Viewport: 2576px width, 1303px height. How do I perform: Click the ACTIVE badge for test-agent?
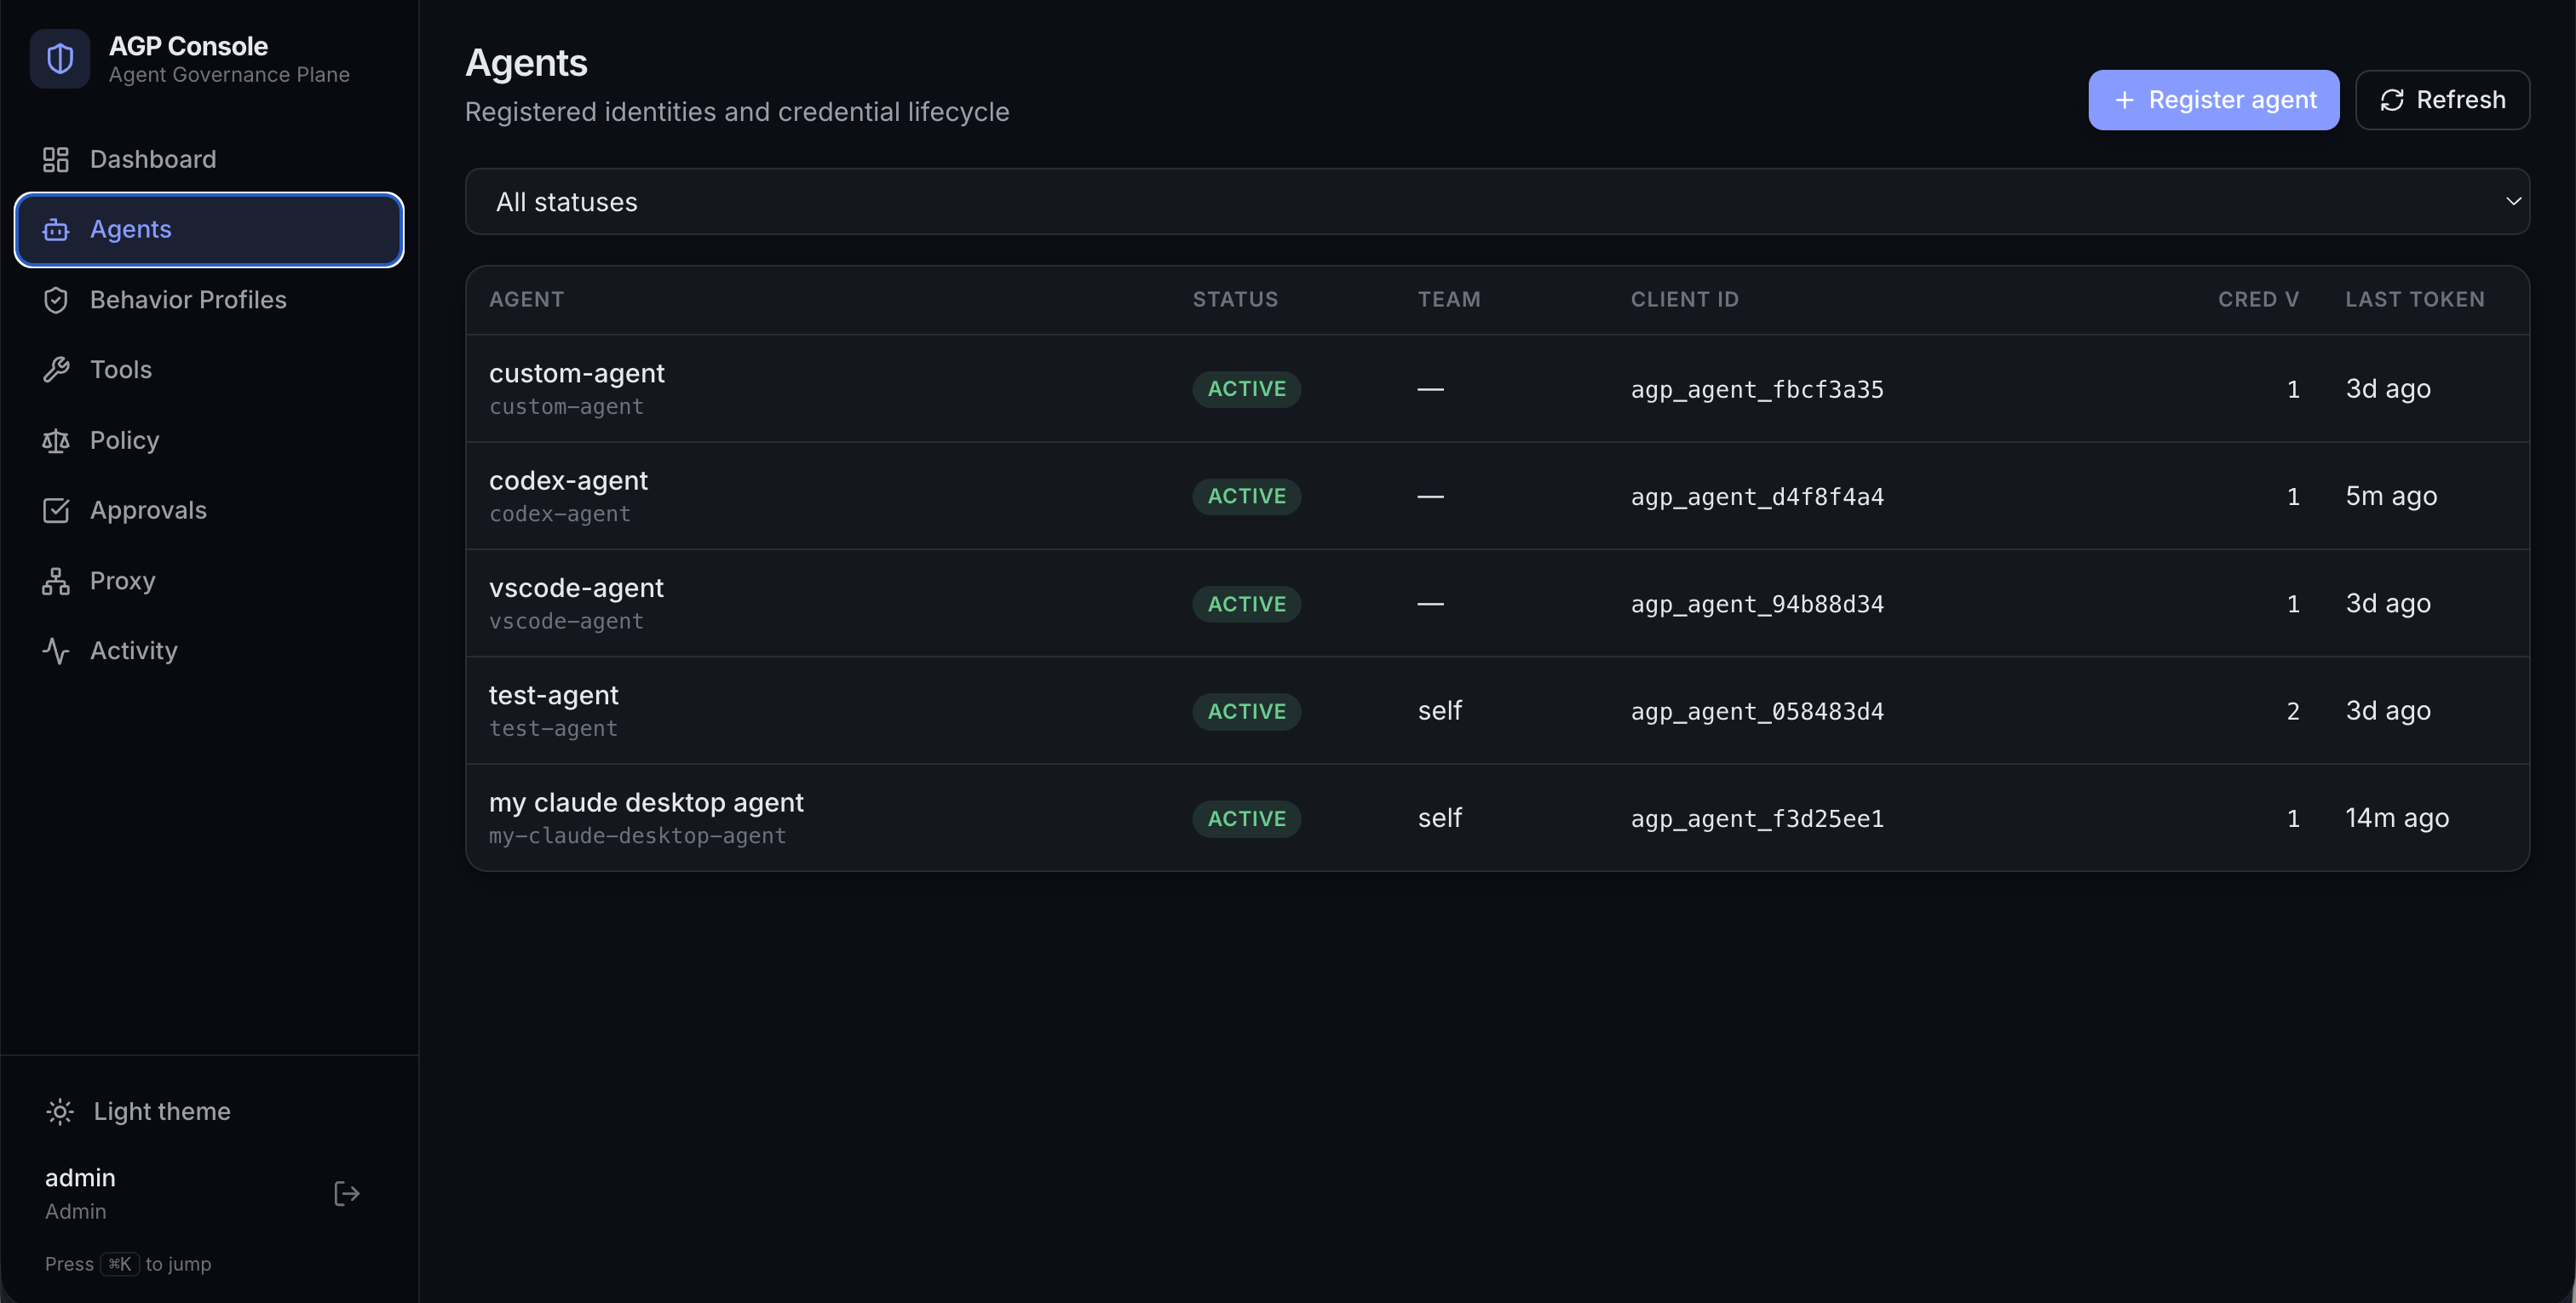[1246, 711]
